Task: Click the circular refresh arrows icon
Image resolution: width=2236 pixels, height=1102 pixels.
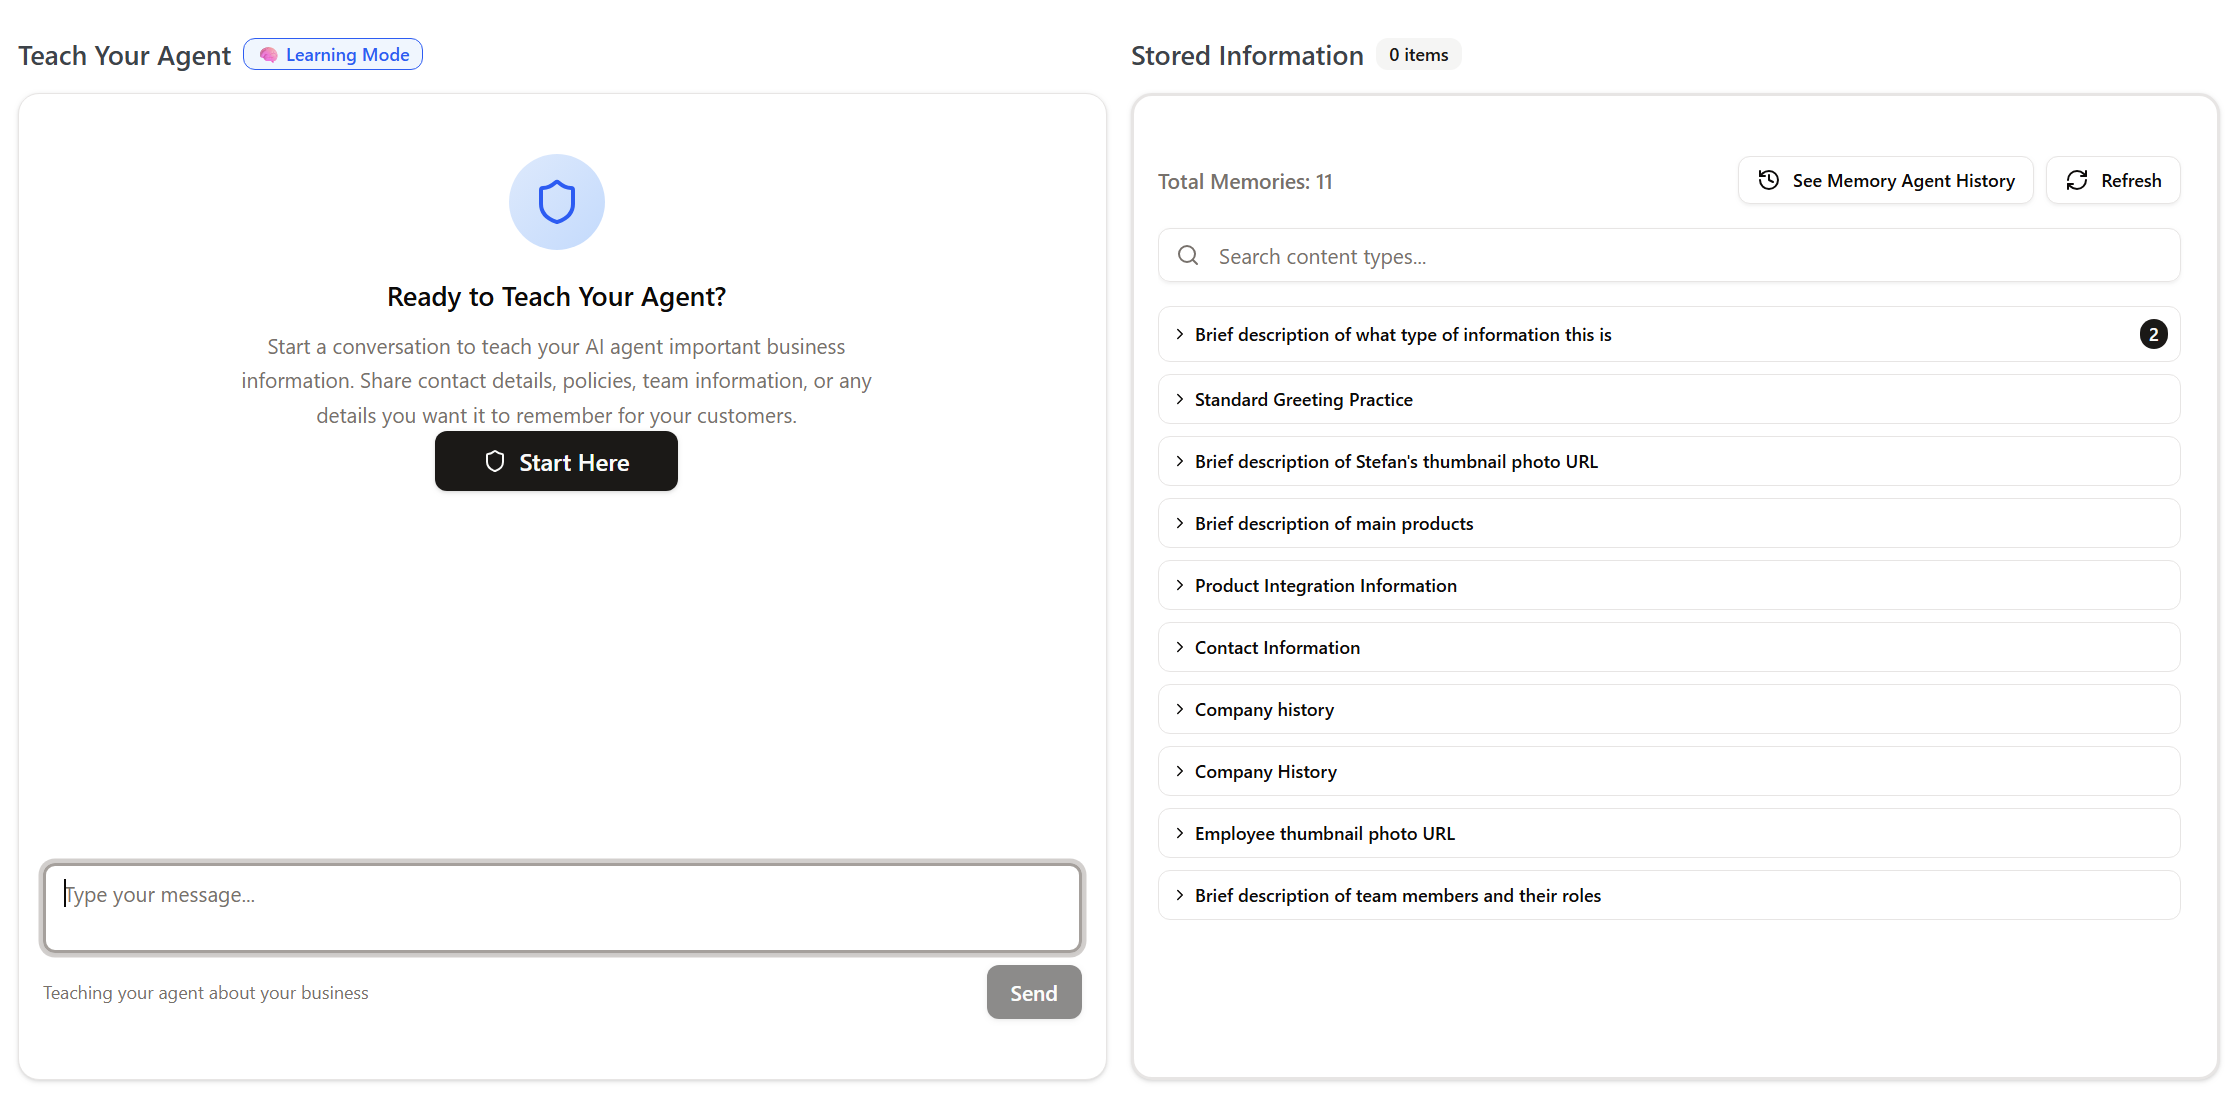Action: pyautogui.click(x=2077, y=180)
